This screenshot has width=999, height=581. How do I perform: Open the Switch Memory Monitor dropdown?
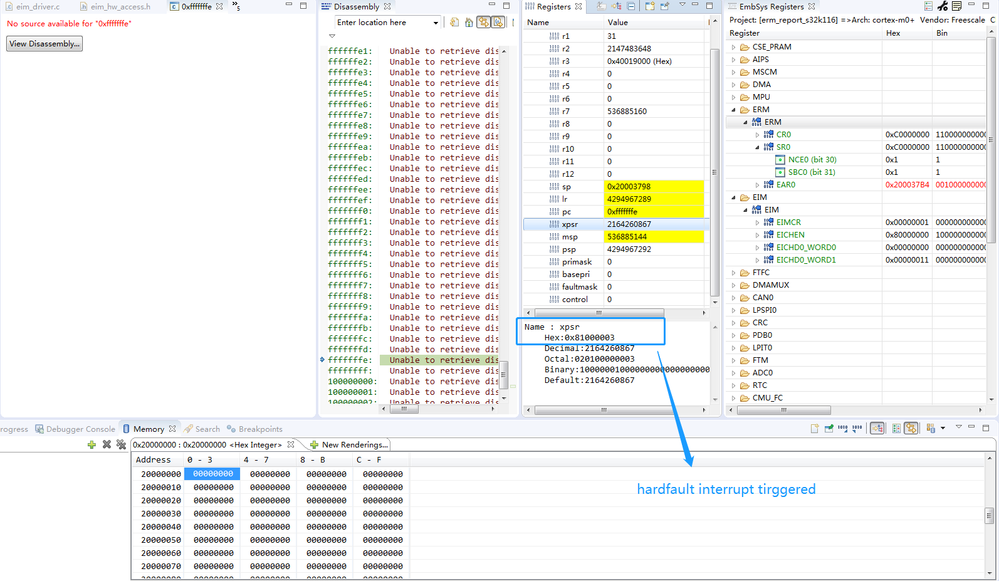tap(943, 428)
